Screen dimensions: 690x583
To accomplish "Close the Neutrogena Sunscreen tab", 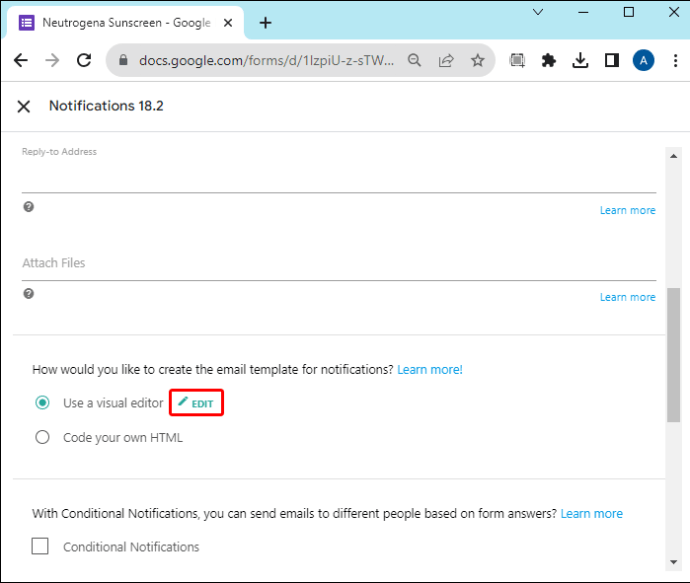I will point(228,22).
